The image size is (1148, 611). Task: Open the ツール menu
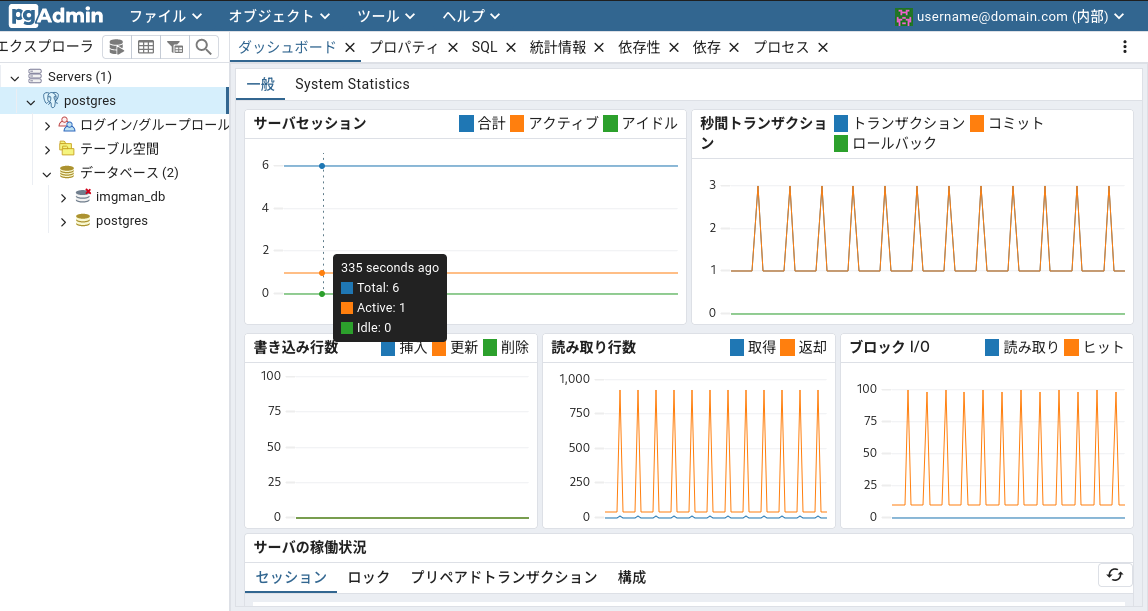pyautogui.click(x=385, y=16)
